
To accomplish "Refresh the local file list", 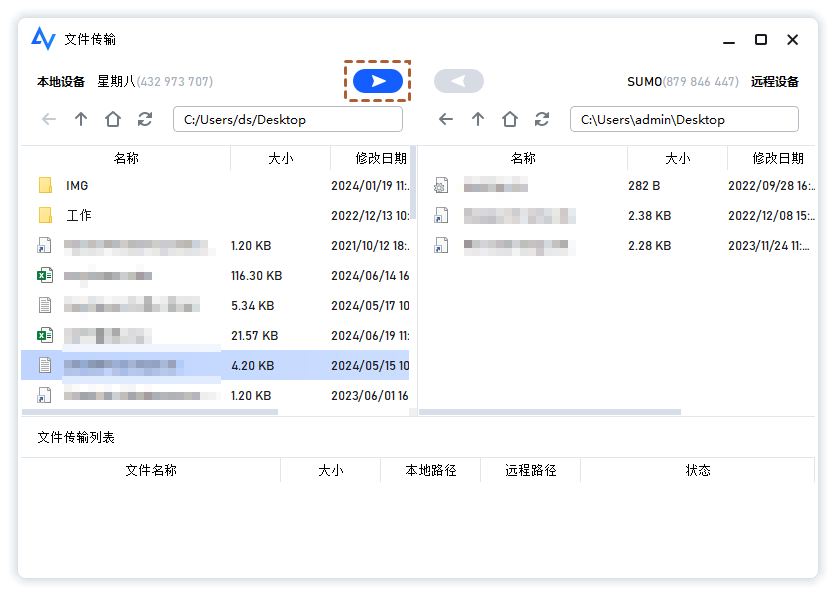I will [x=144, y=118].
